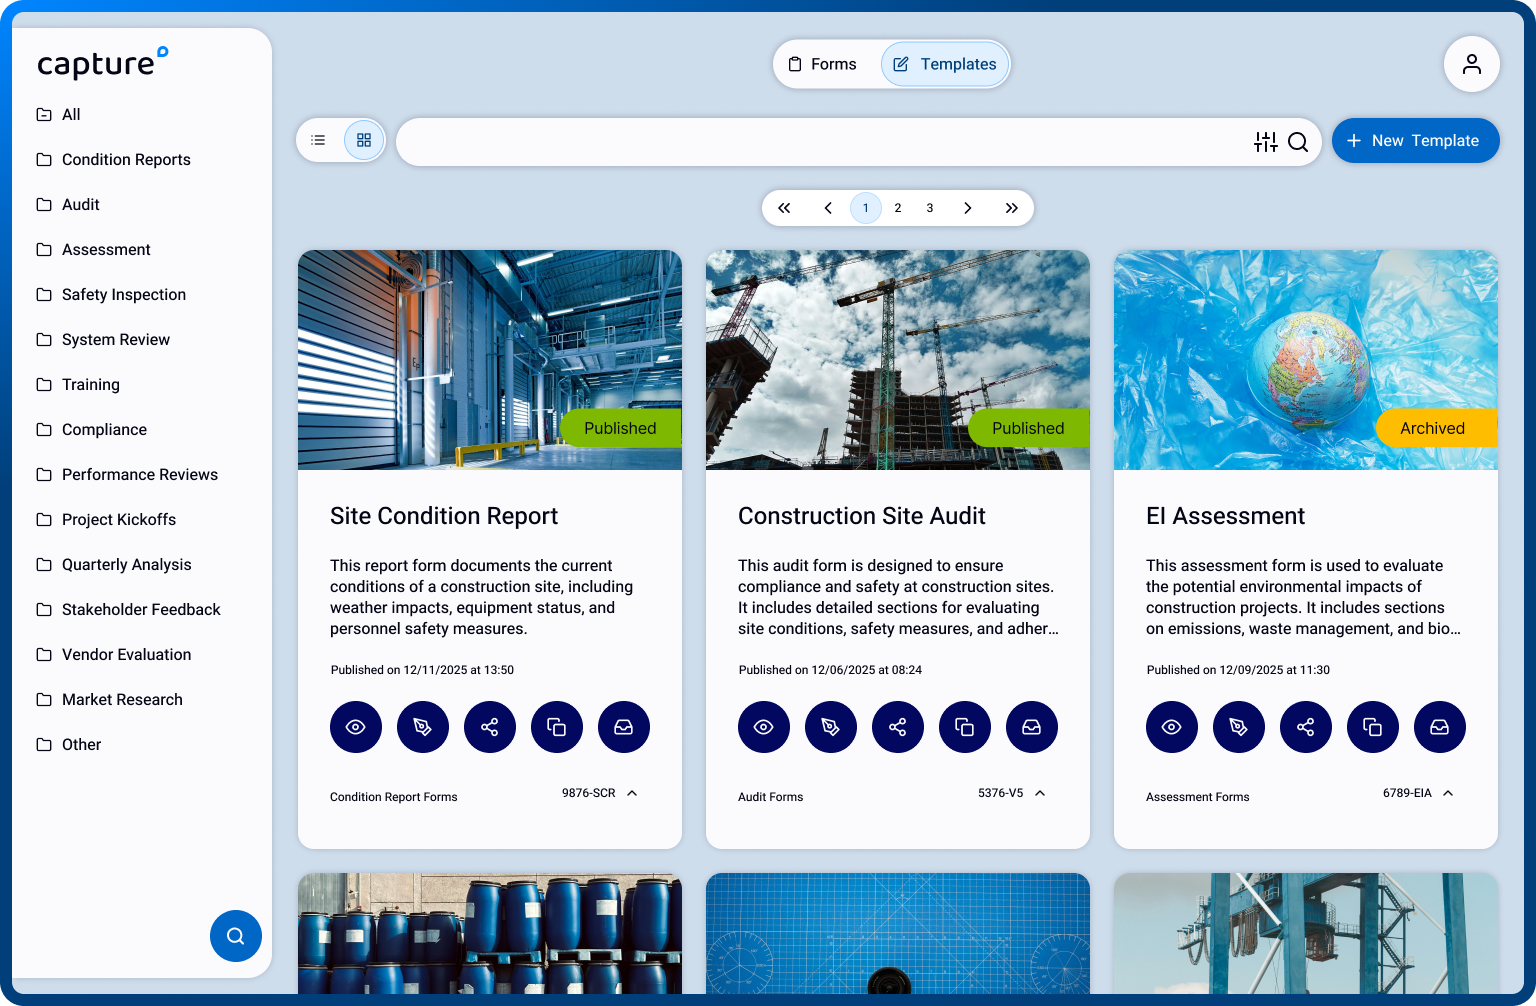Image resolution: width=1536 pixels, height=1006 pixels.
Task: Switch to list view layout
Action: 318,140
